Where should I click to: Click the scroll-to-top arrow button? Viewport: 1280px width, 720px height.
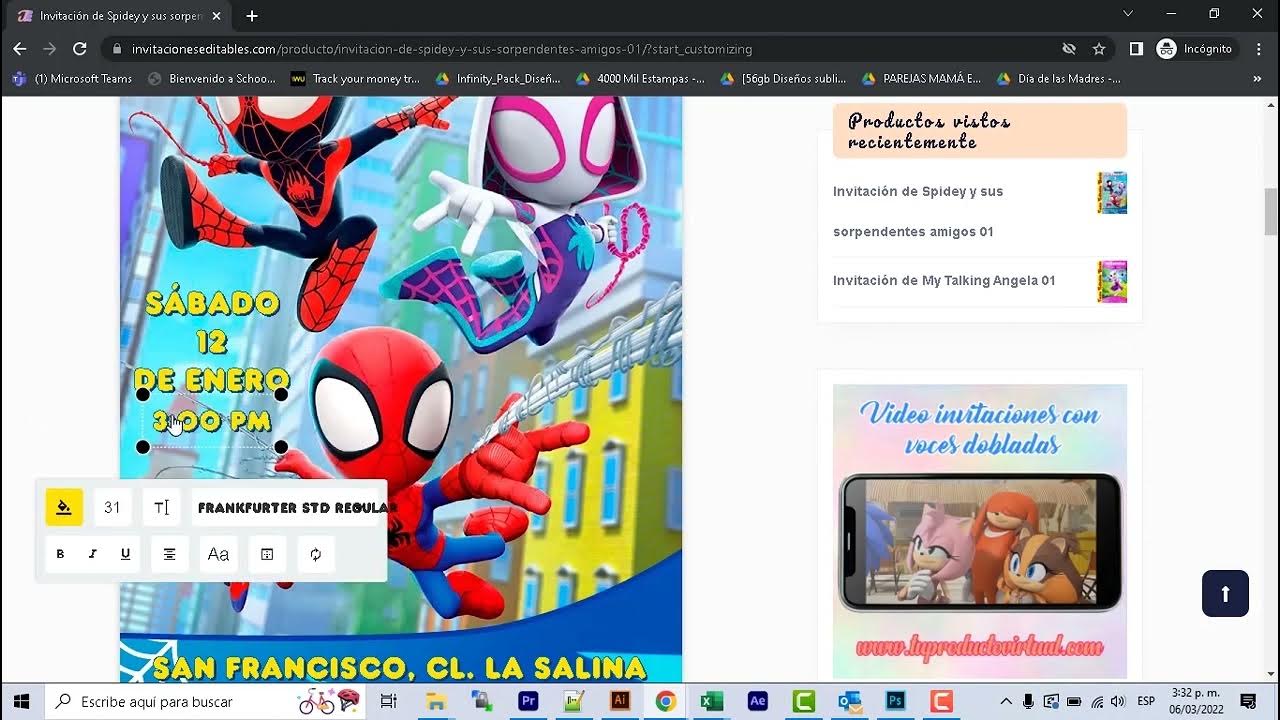click(x=1225, y=593)
